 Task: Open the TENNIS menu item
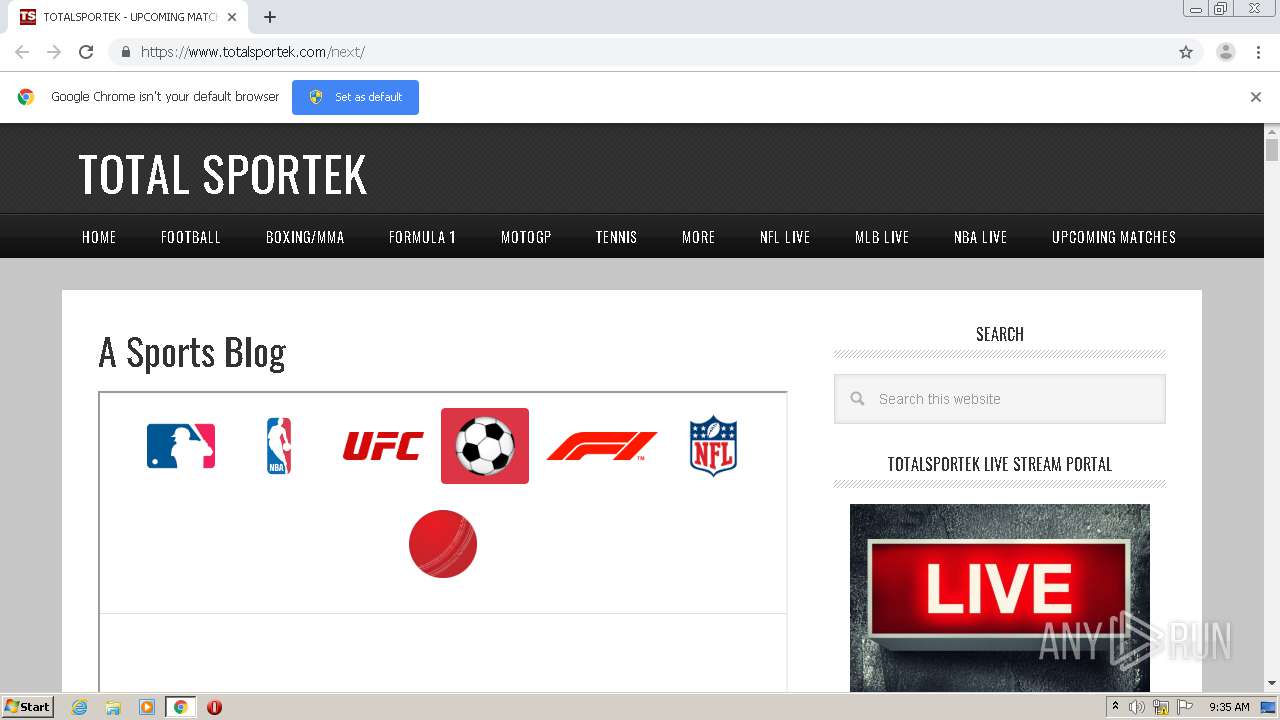[x=616, y=237]
